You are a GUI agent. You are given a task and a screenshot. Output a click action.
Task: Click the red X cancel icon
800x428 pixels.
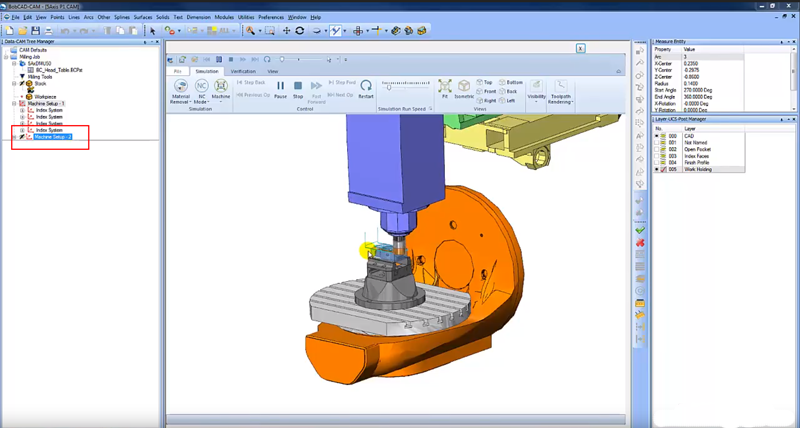click(640, 243)
